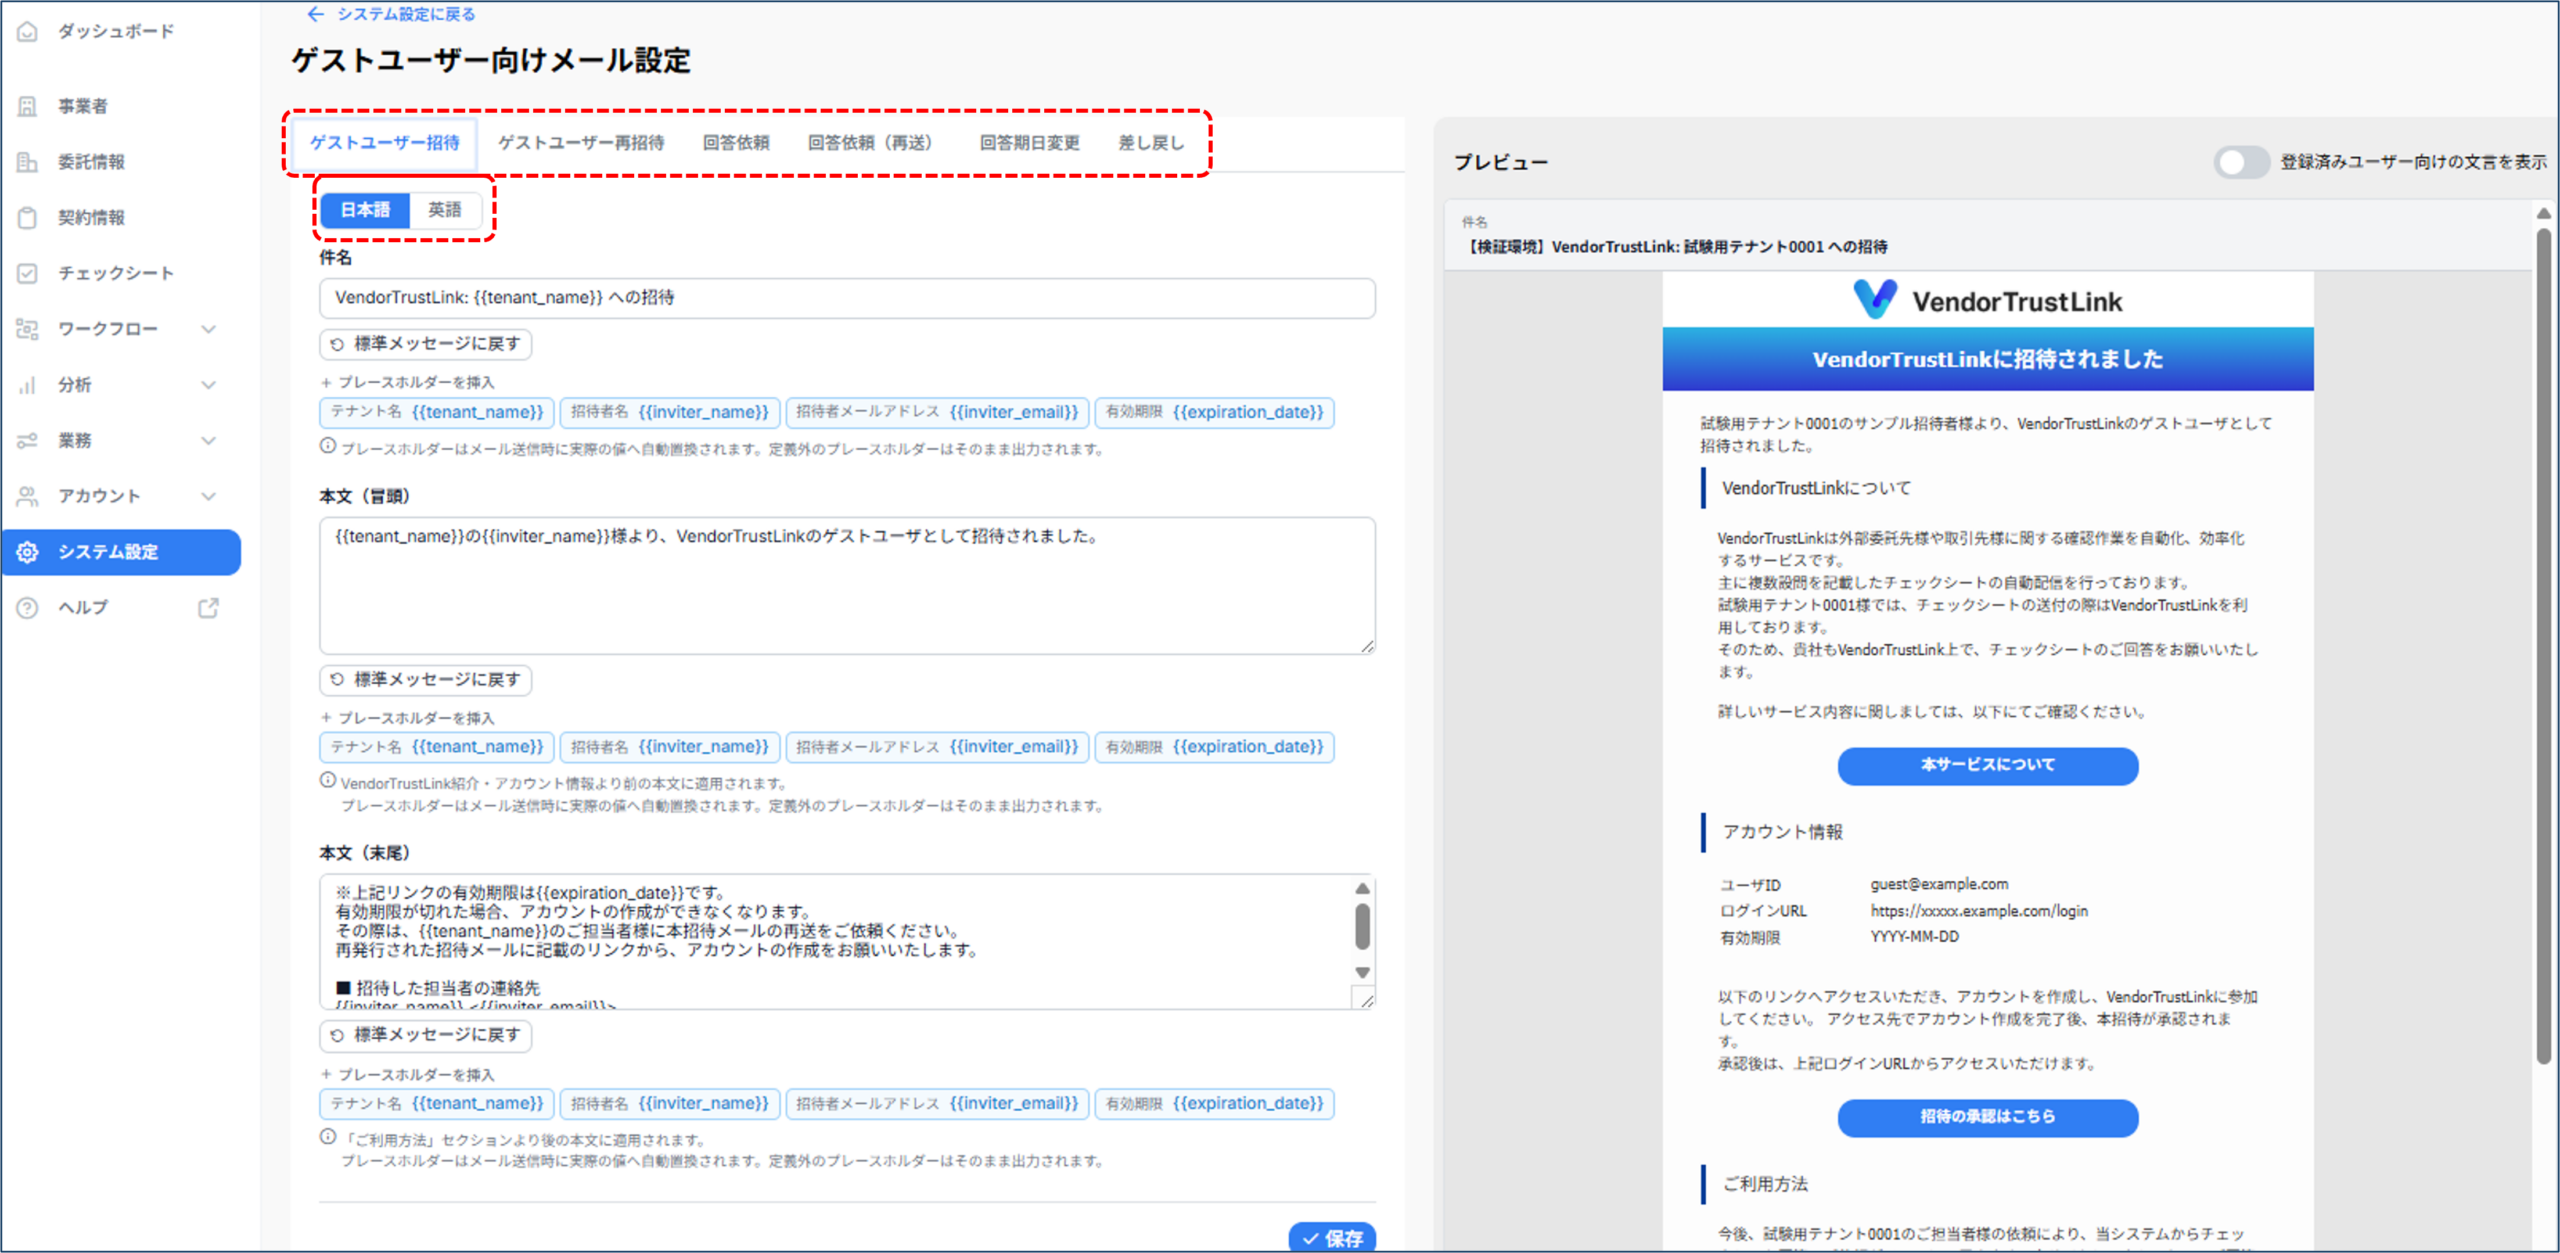
Task: Click https://xxxxx.example.com/login in preview
Action: (1978, 911)
